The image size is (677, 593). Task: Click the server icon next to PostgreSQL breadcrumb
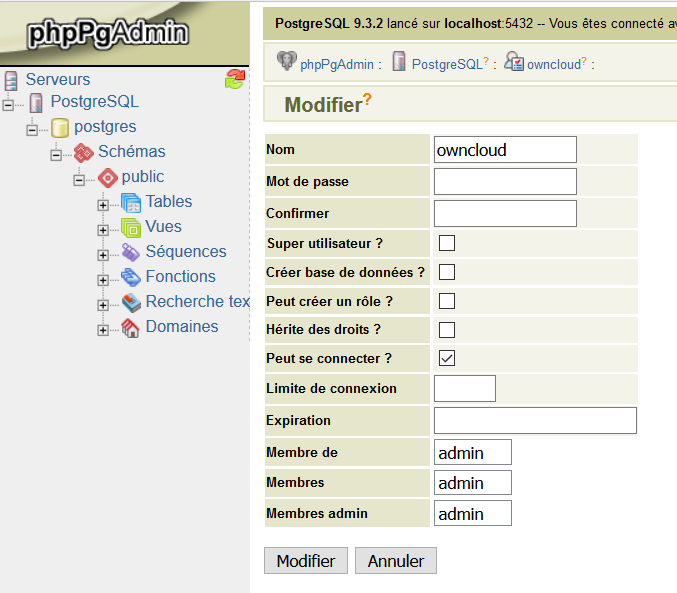pos(399,61)
